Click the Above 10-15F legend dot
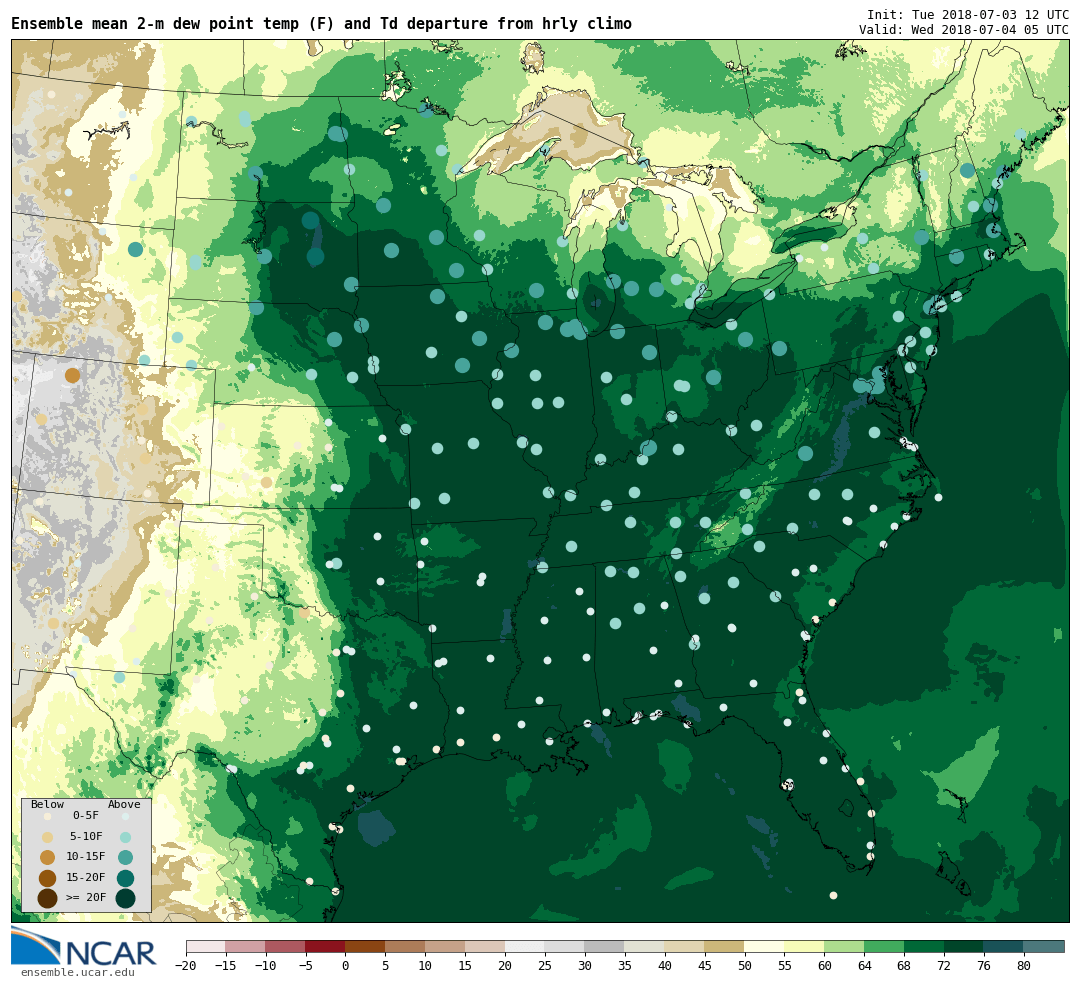This screenshot has width=1080, height=985. 125,858
